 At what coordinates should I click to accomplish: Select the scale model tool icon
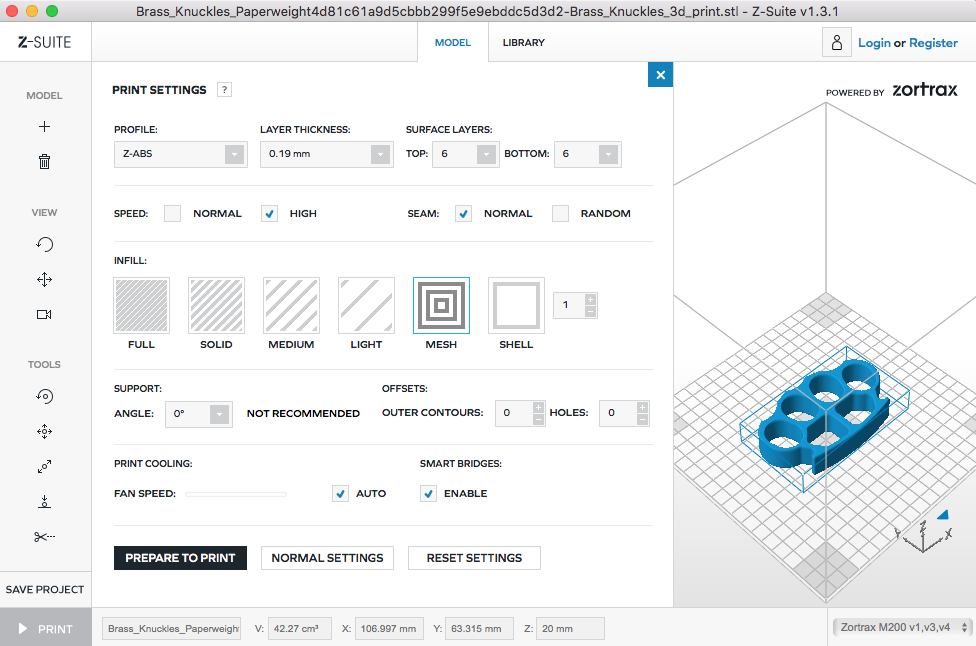[x=44, y=466]
